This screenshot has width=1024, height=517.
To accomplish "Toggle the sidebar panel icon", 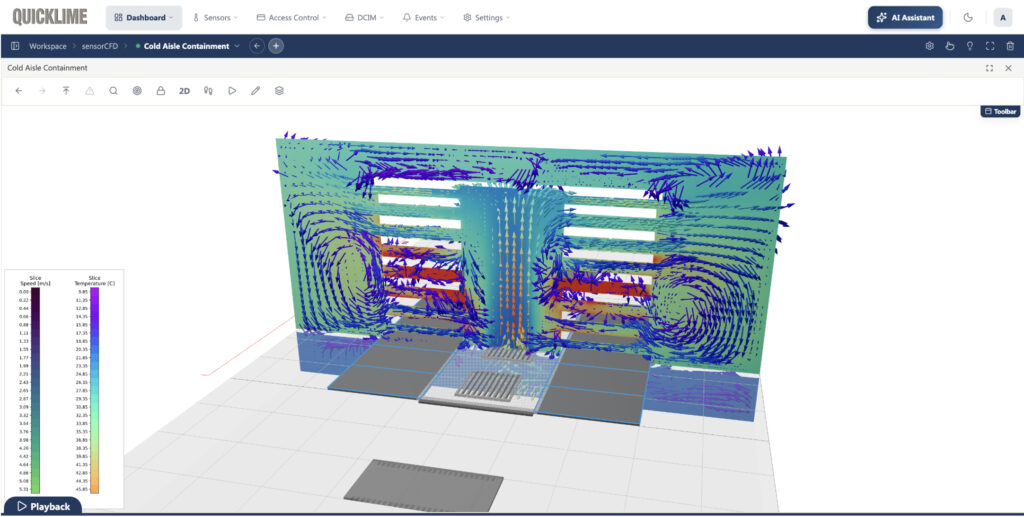I will point(15,46).
